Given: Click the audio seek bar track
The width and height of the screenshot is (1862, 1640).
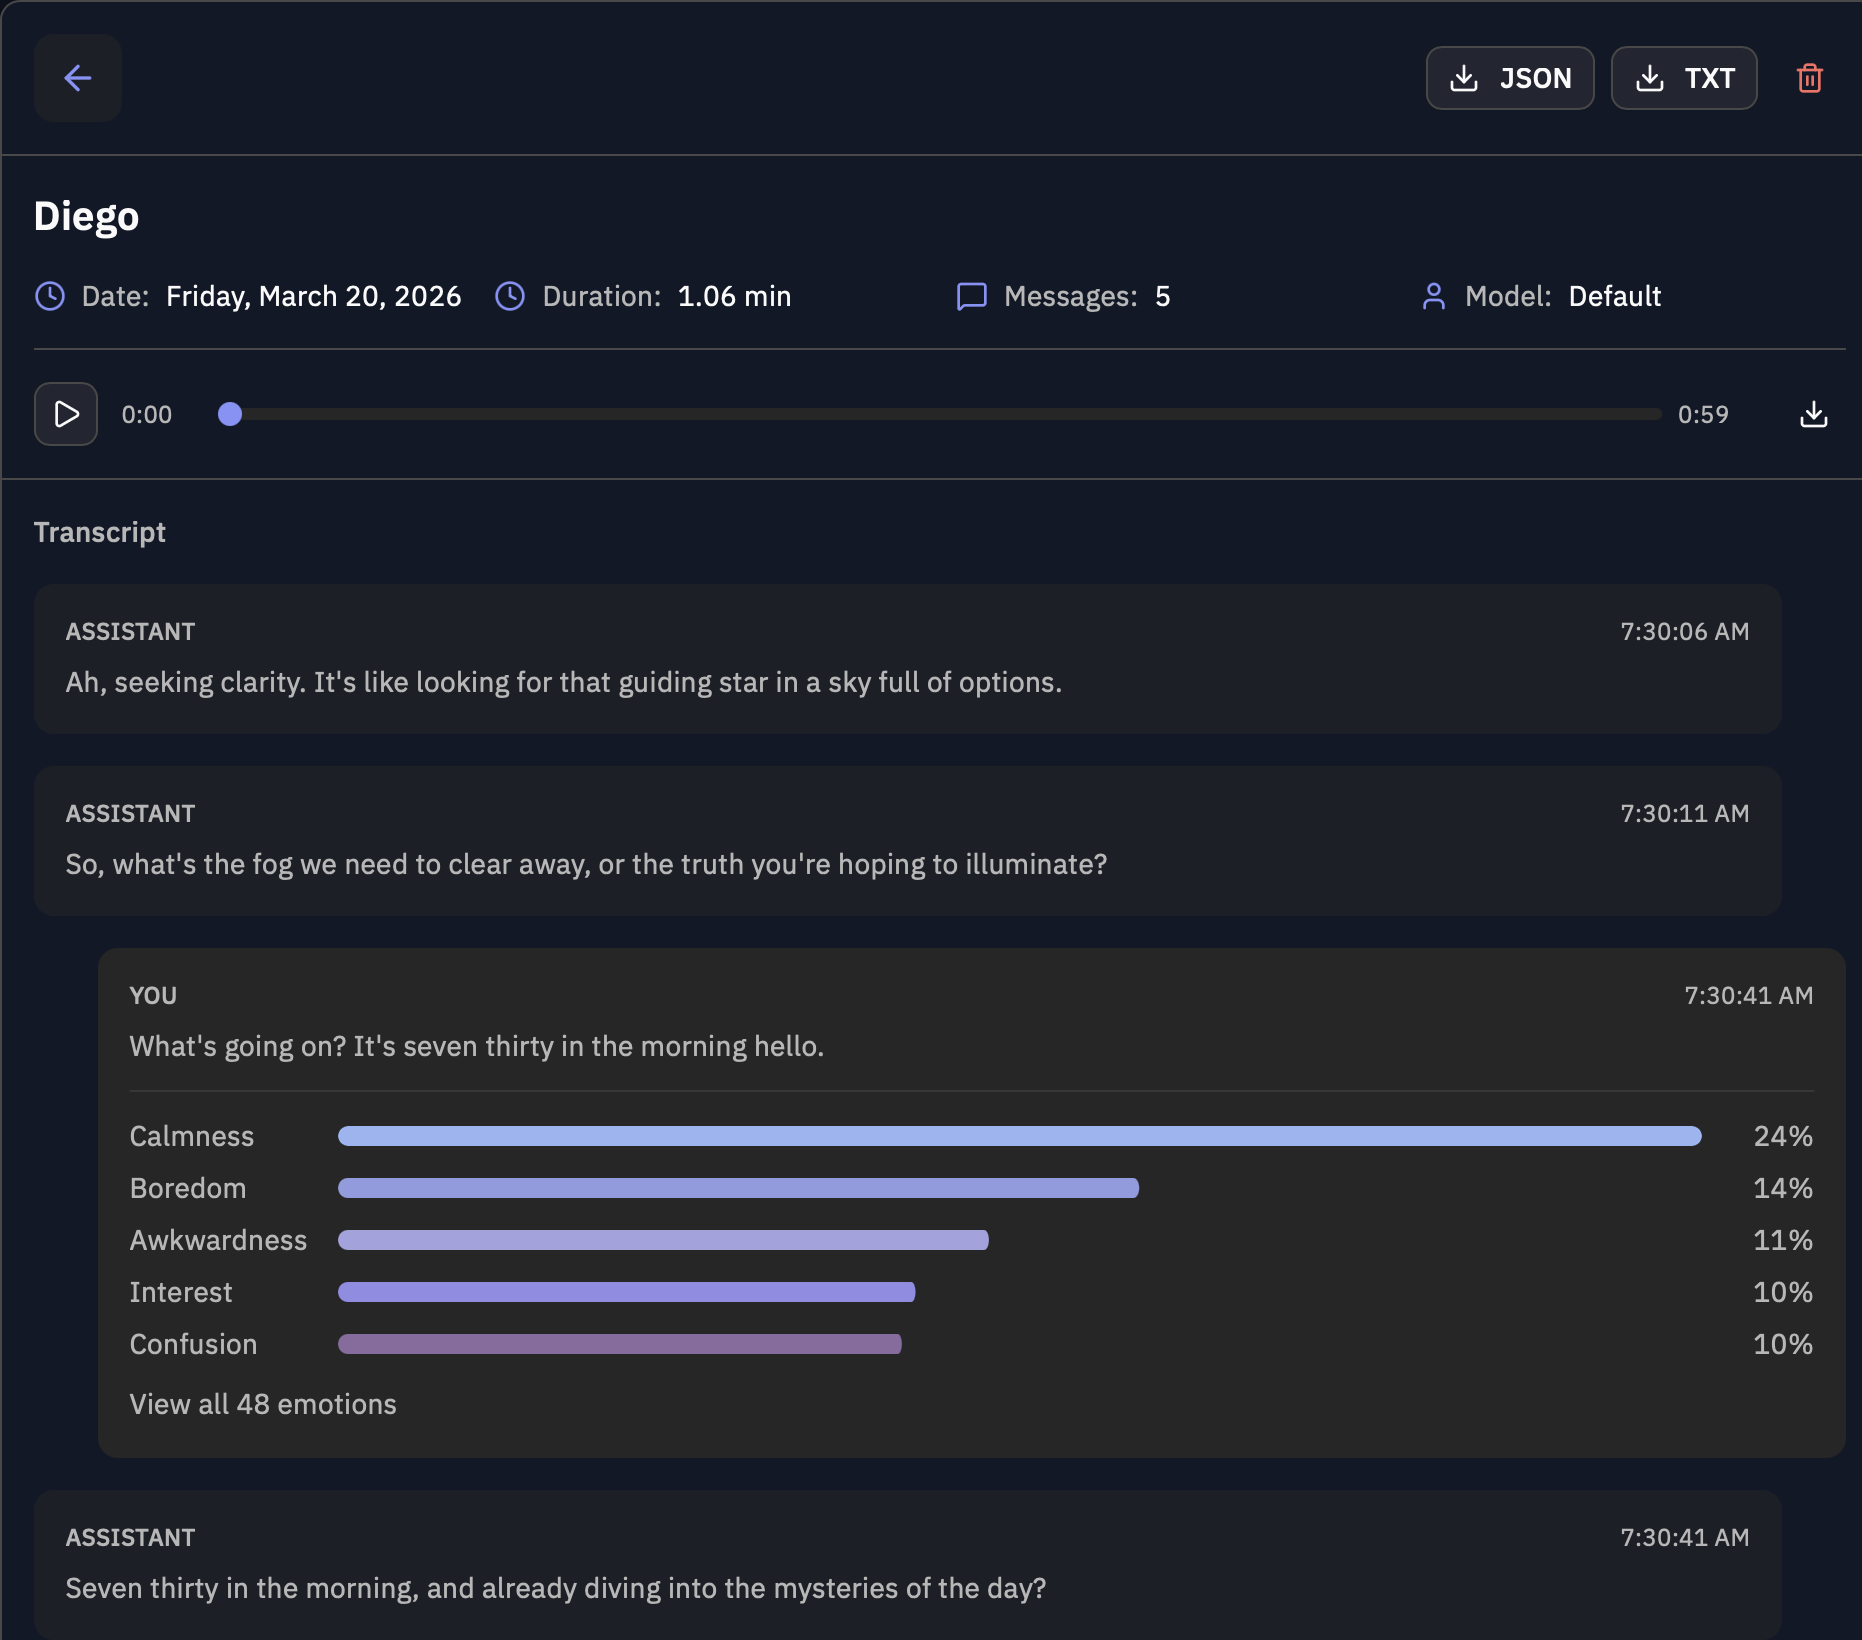Looking at the screenshot, I should 940,414.
